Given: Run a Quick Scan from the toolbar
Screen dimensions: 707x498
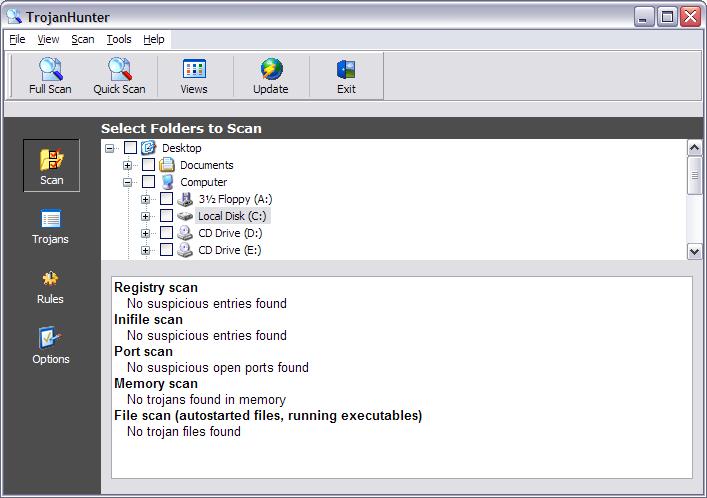Looking at the screenshot, I should [119, 76].
